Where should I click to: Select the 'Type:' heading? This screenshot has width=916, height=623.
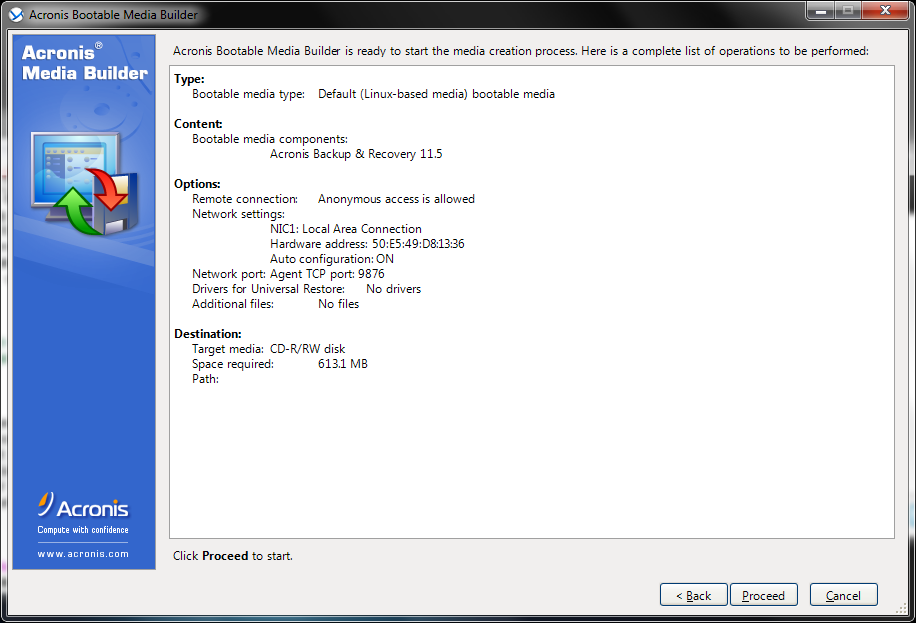click(189, 79)
